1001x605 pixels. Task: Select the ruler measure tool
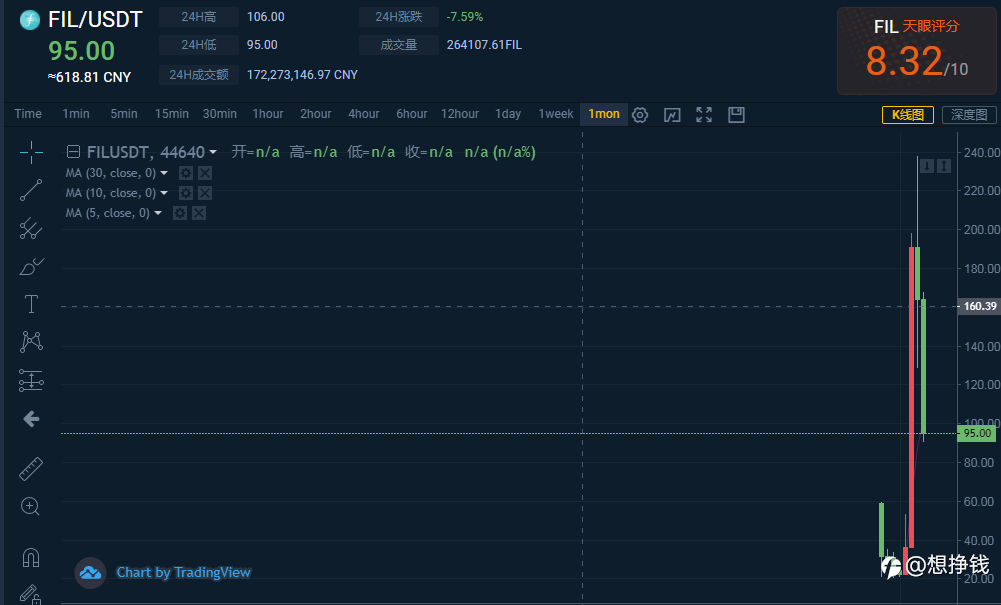31,469
